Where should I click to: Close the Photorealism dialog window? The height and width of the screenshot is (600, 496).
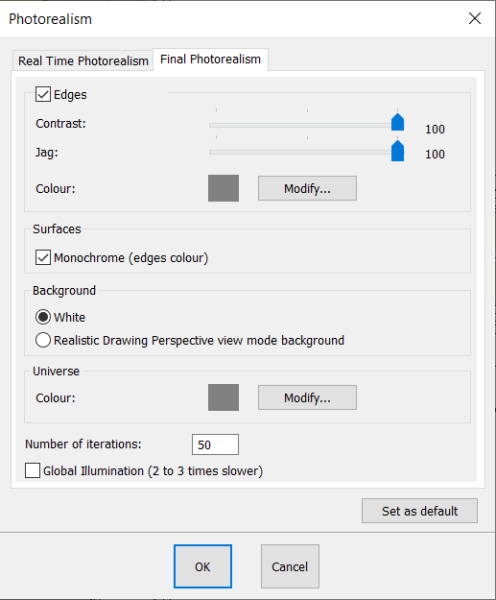(x=475, y=18)
